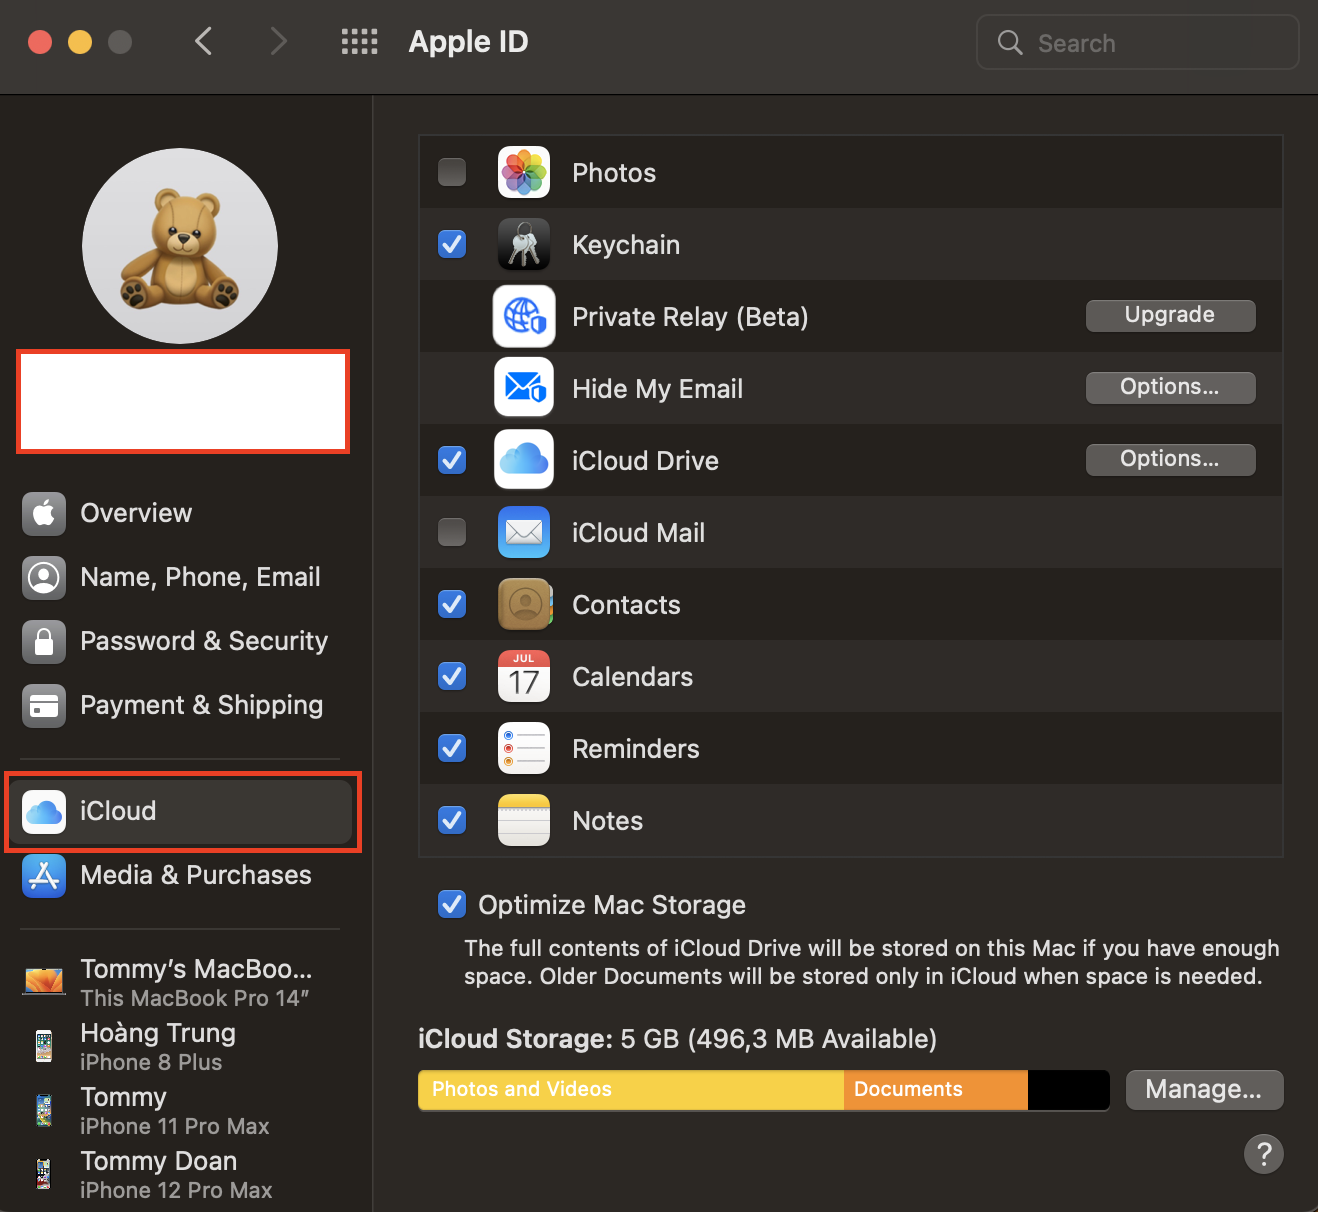Click the lock icon for Password & Security
Image resolution: width=1318 pixels, height=1212 pixels.
(x=44, y=642)
